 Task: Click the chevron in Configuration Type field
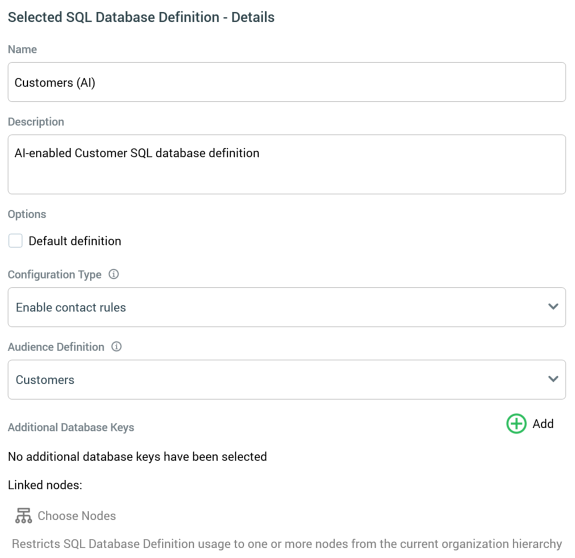coord(553,306)
